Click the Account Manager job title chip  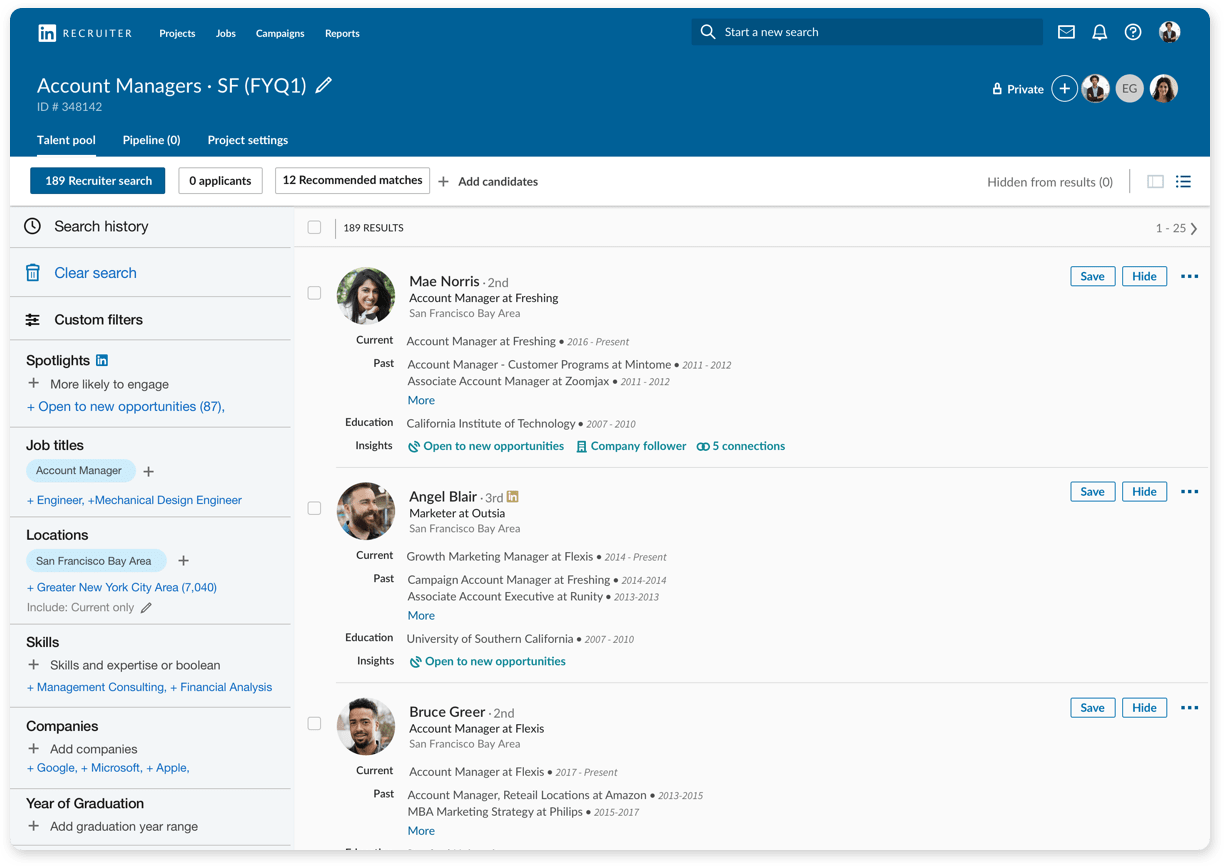(x=79, y=471)
